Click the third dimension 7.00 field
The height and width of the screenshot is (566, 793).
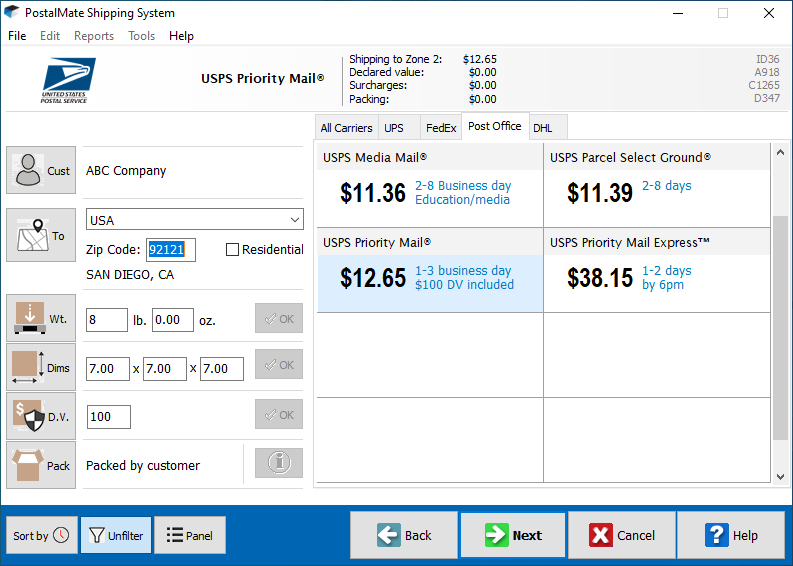(222, 369)
